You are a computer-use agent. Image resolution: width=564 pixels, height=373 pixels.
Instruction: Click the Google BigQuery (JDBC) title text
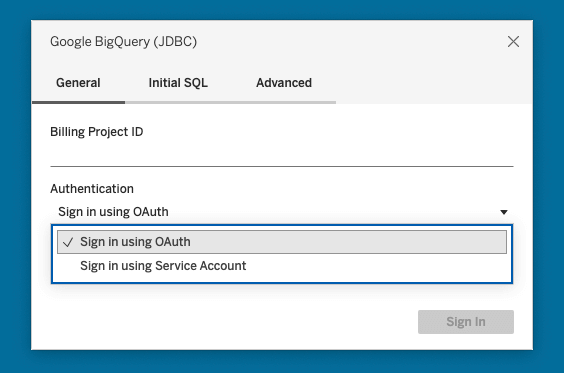coord(123,42)
